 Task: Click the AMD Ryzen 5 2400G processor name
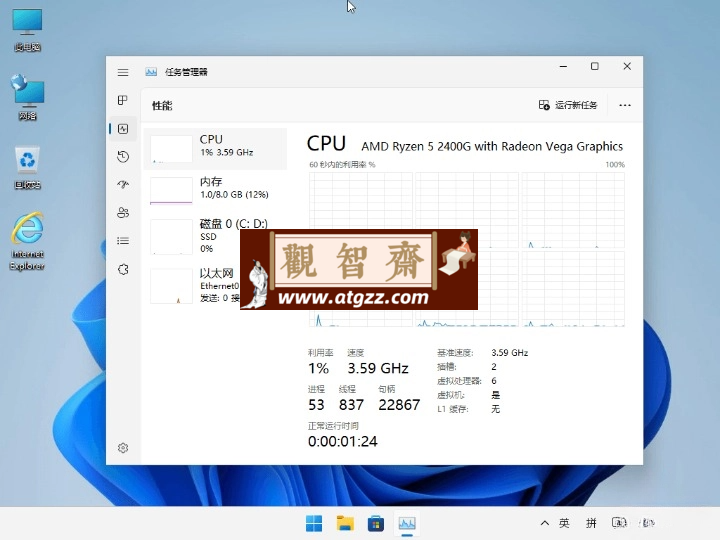pos(492,146)
